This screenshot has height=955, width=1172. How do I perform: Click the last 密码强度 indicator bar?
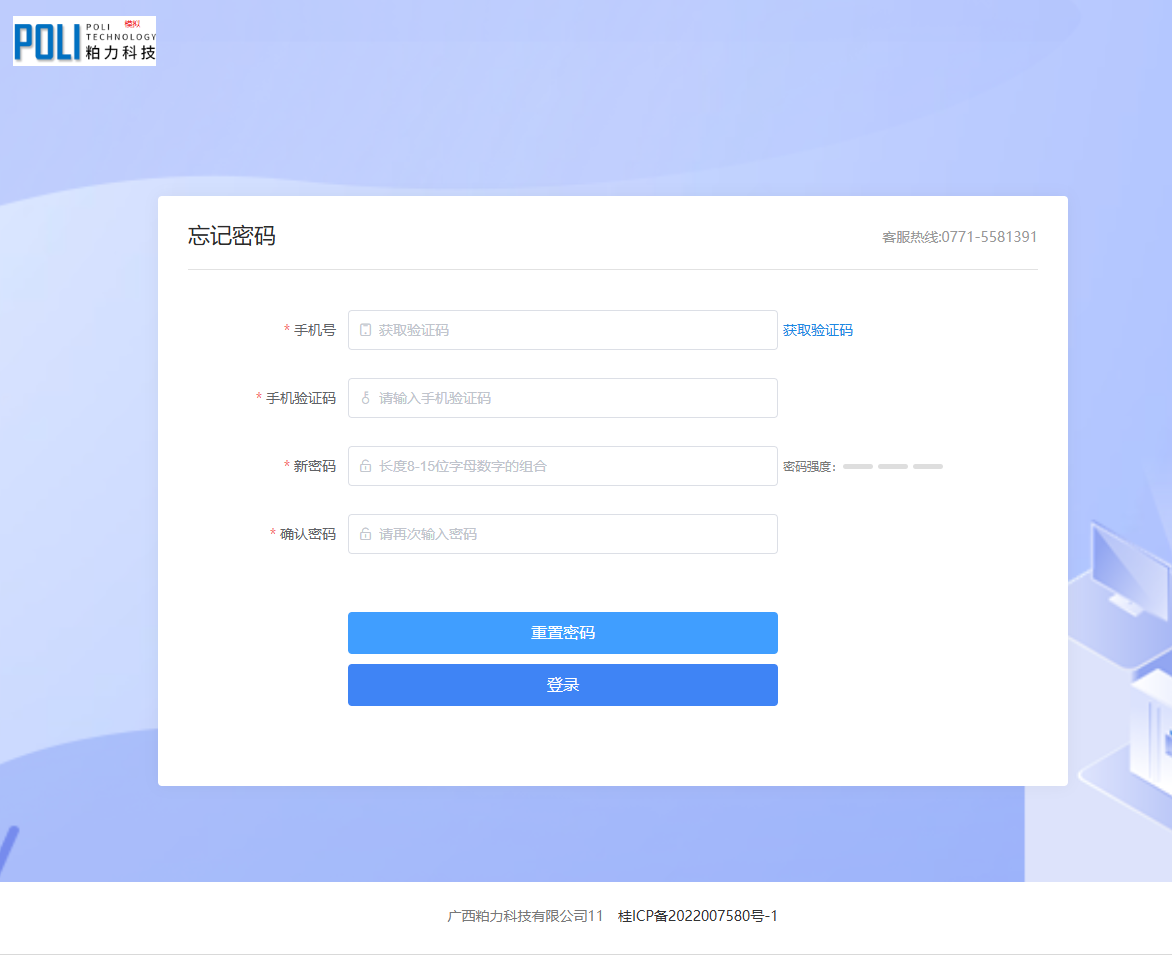(927, 467)
